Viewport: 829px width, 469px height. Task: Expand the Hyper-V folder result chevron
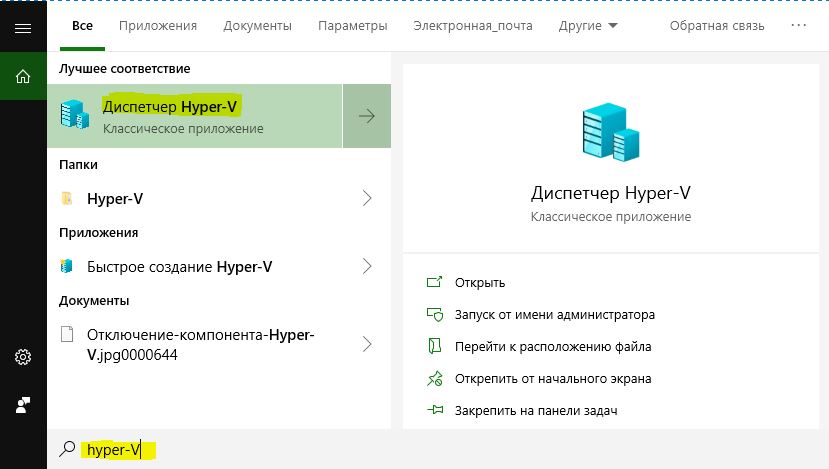(x=367, y=198)
